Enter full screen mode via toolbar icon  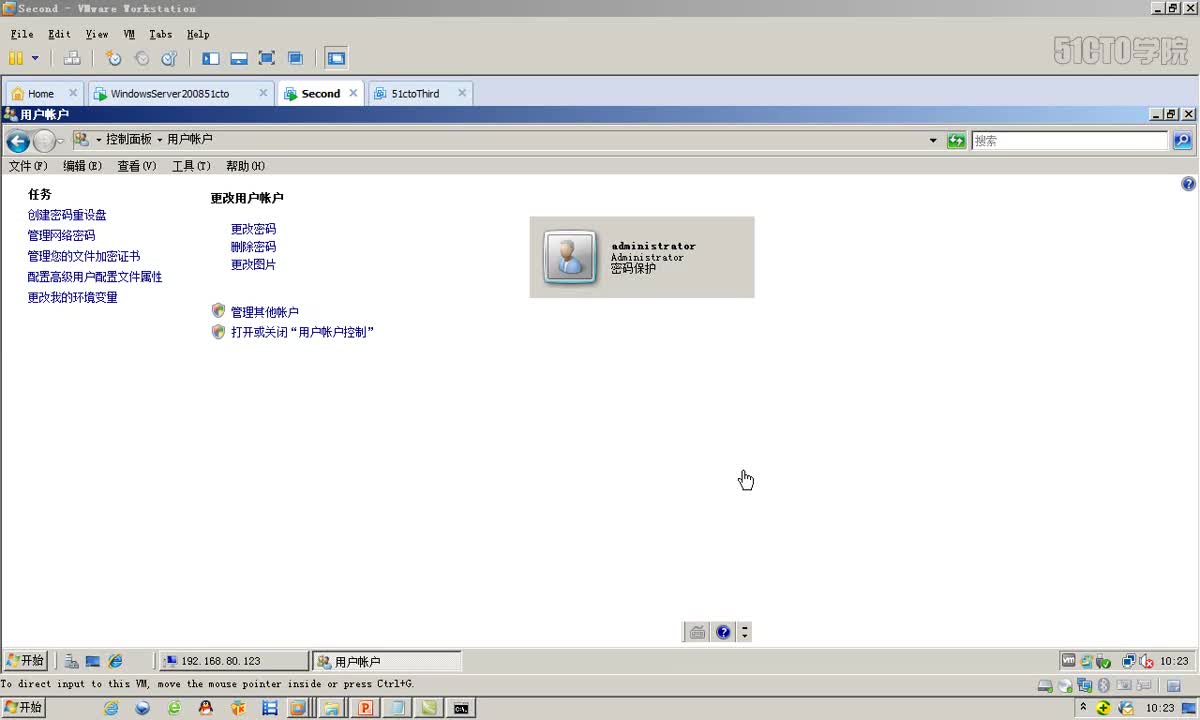click(267, 58)
